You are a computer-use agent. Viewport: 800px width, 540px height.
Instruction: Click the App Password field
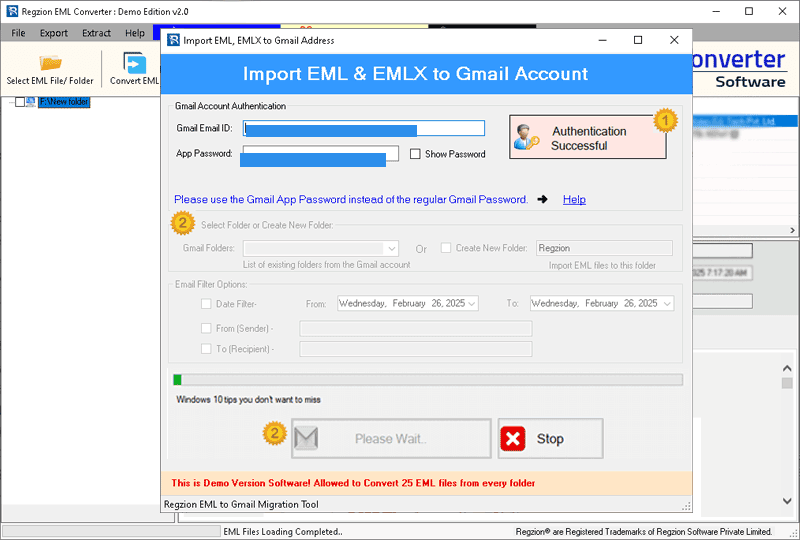[x=321, y=154]
